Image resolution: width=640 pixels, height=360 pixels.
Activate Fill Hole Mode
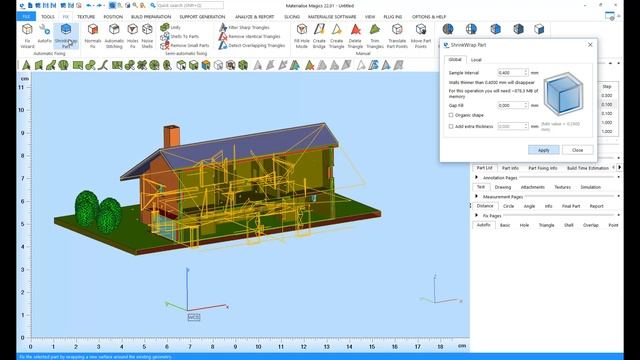click(302, 36)
